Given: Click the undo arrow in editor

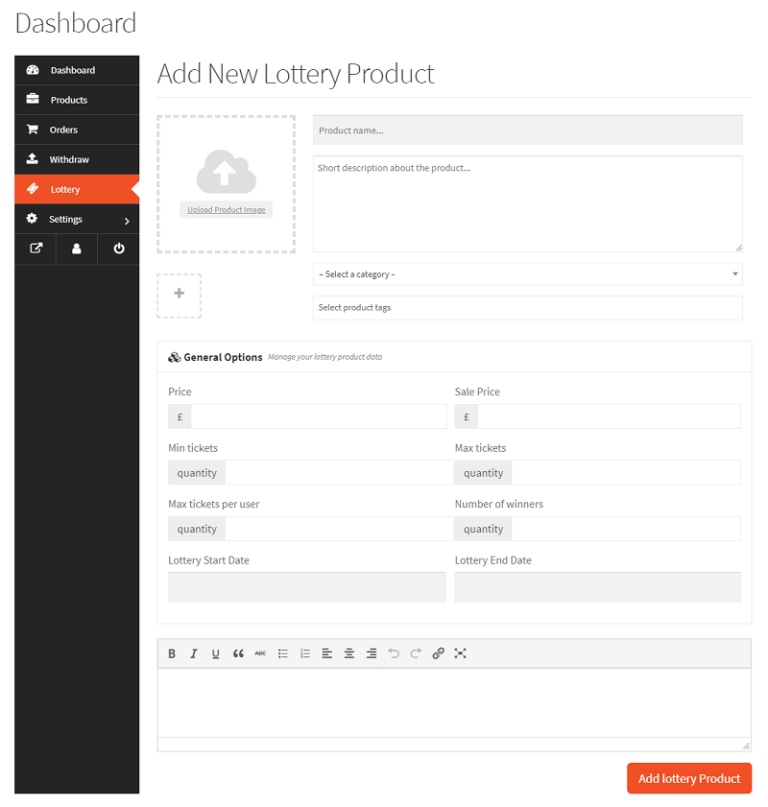Looking at the screenshot, I should pos(394,654).
